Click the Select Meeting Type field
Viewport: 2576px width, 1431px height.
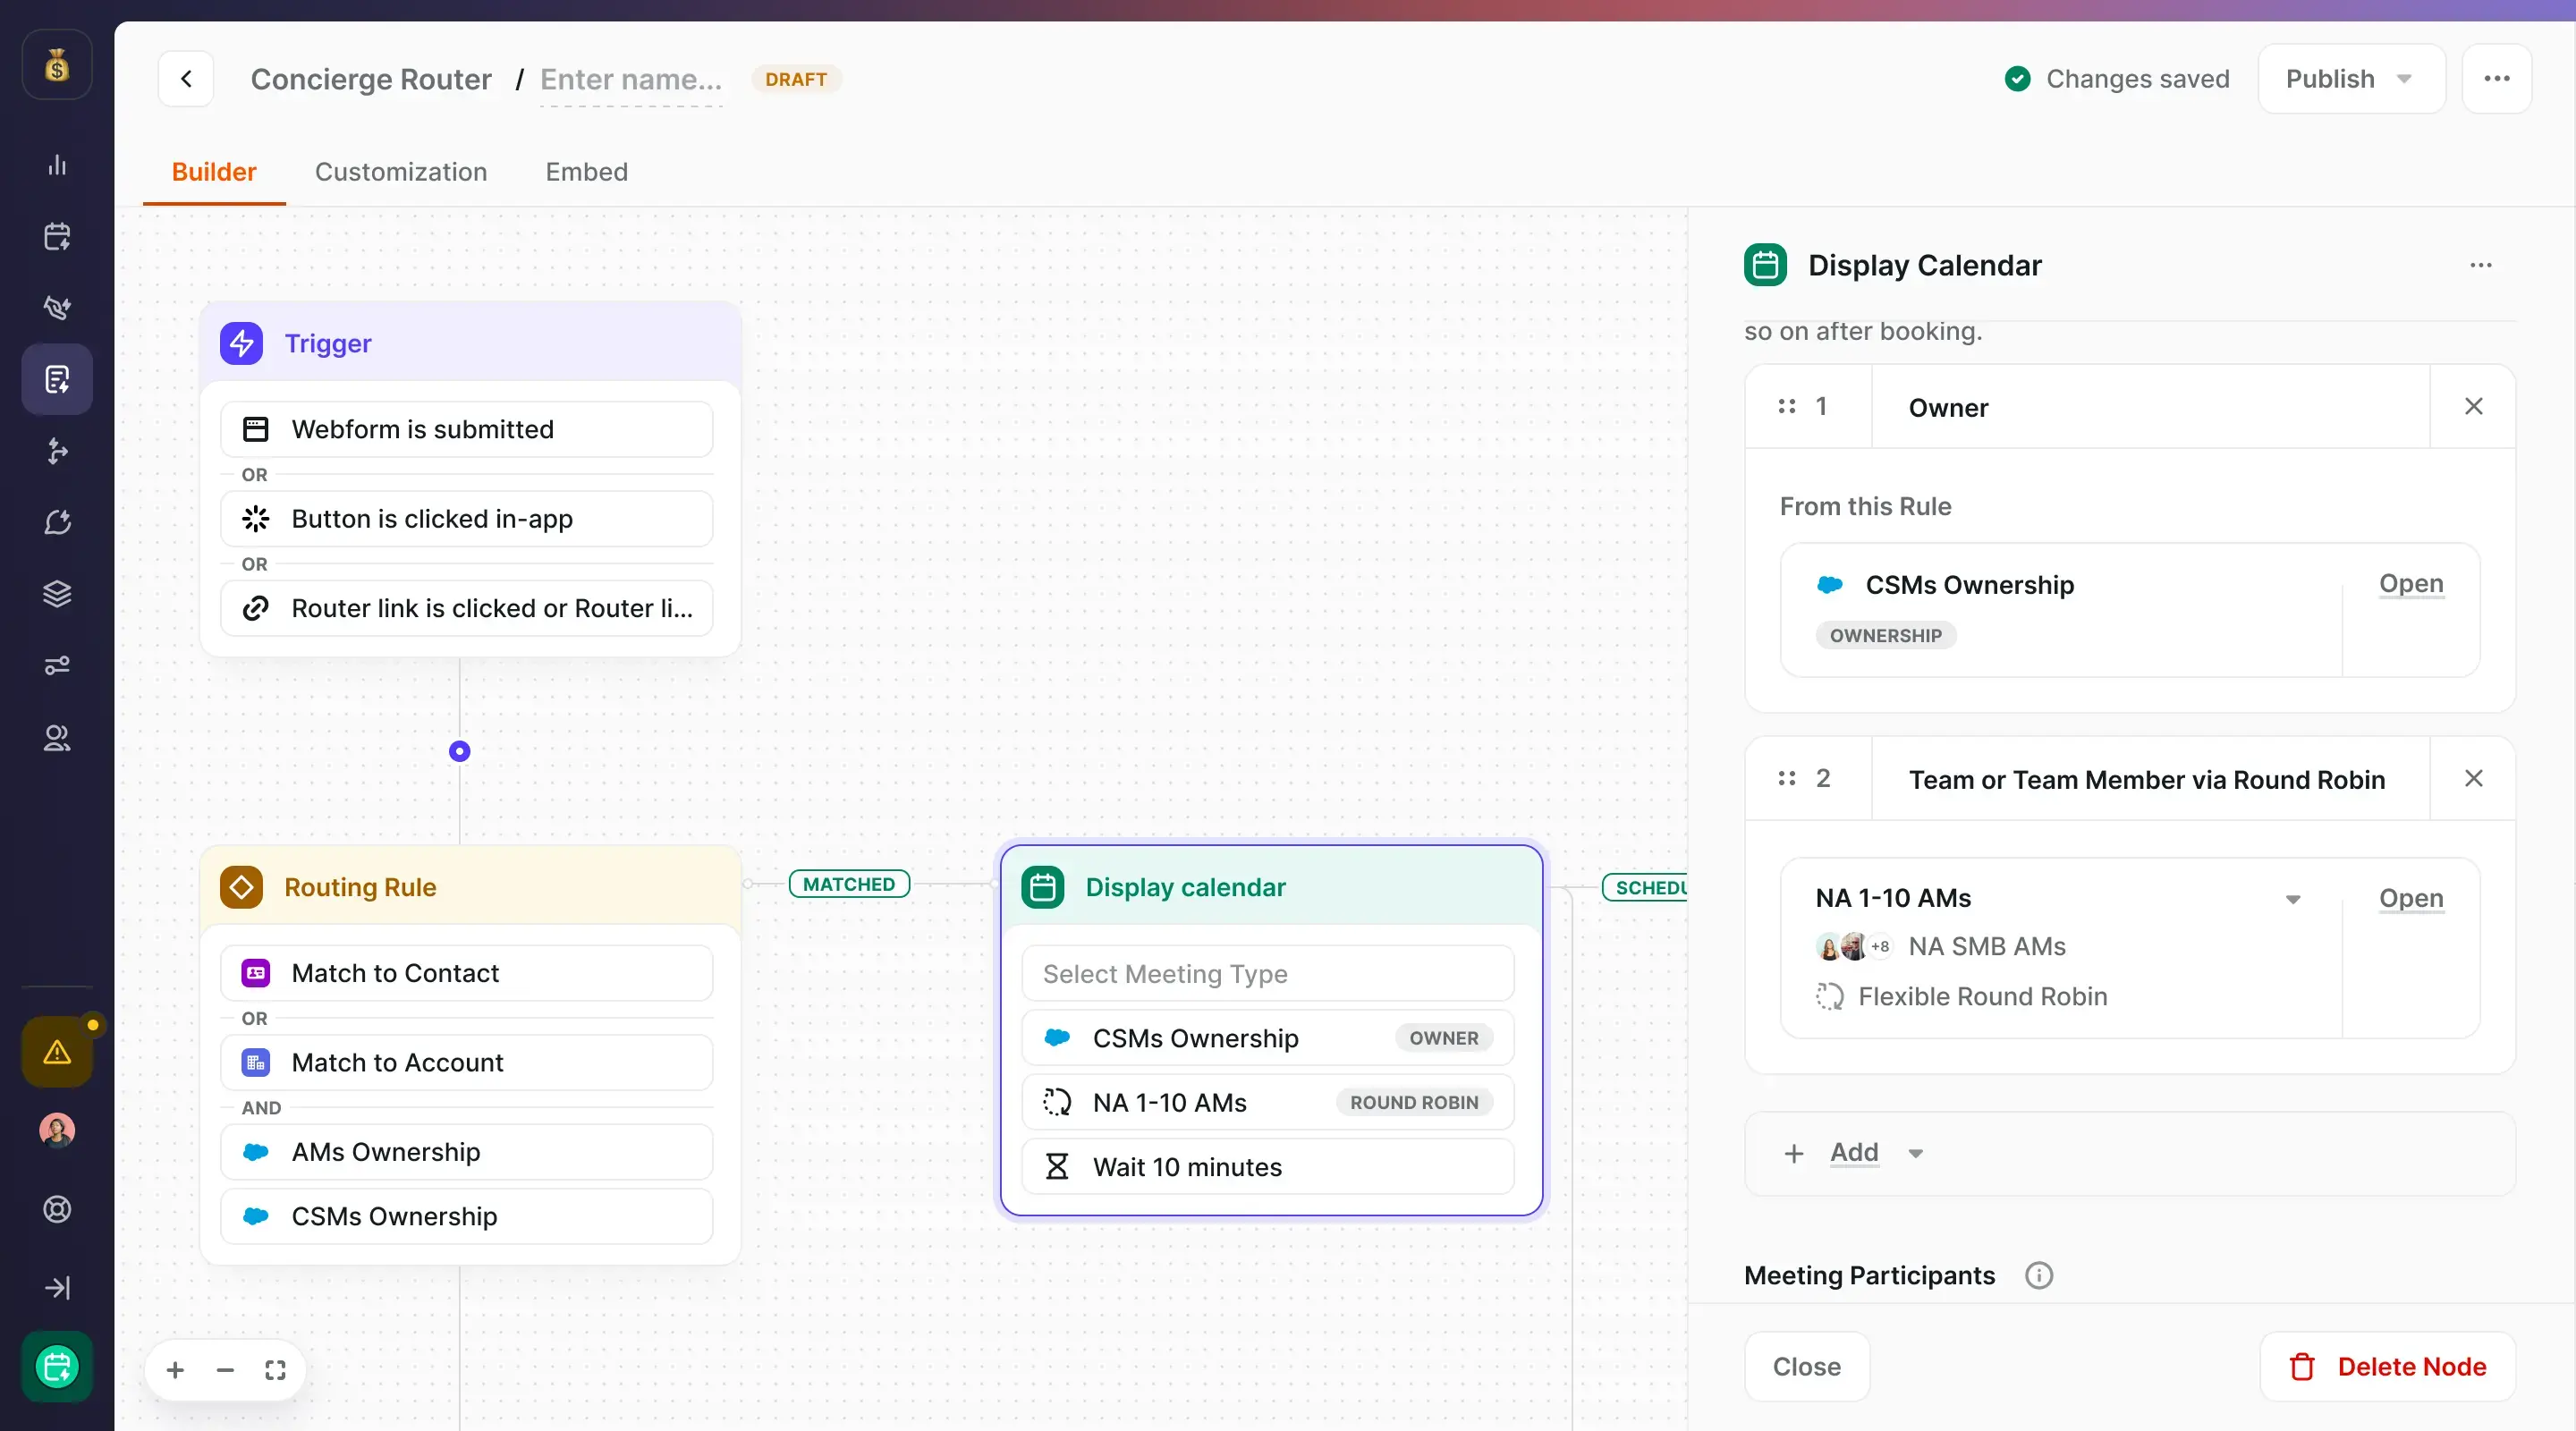1267,974
